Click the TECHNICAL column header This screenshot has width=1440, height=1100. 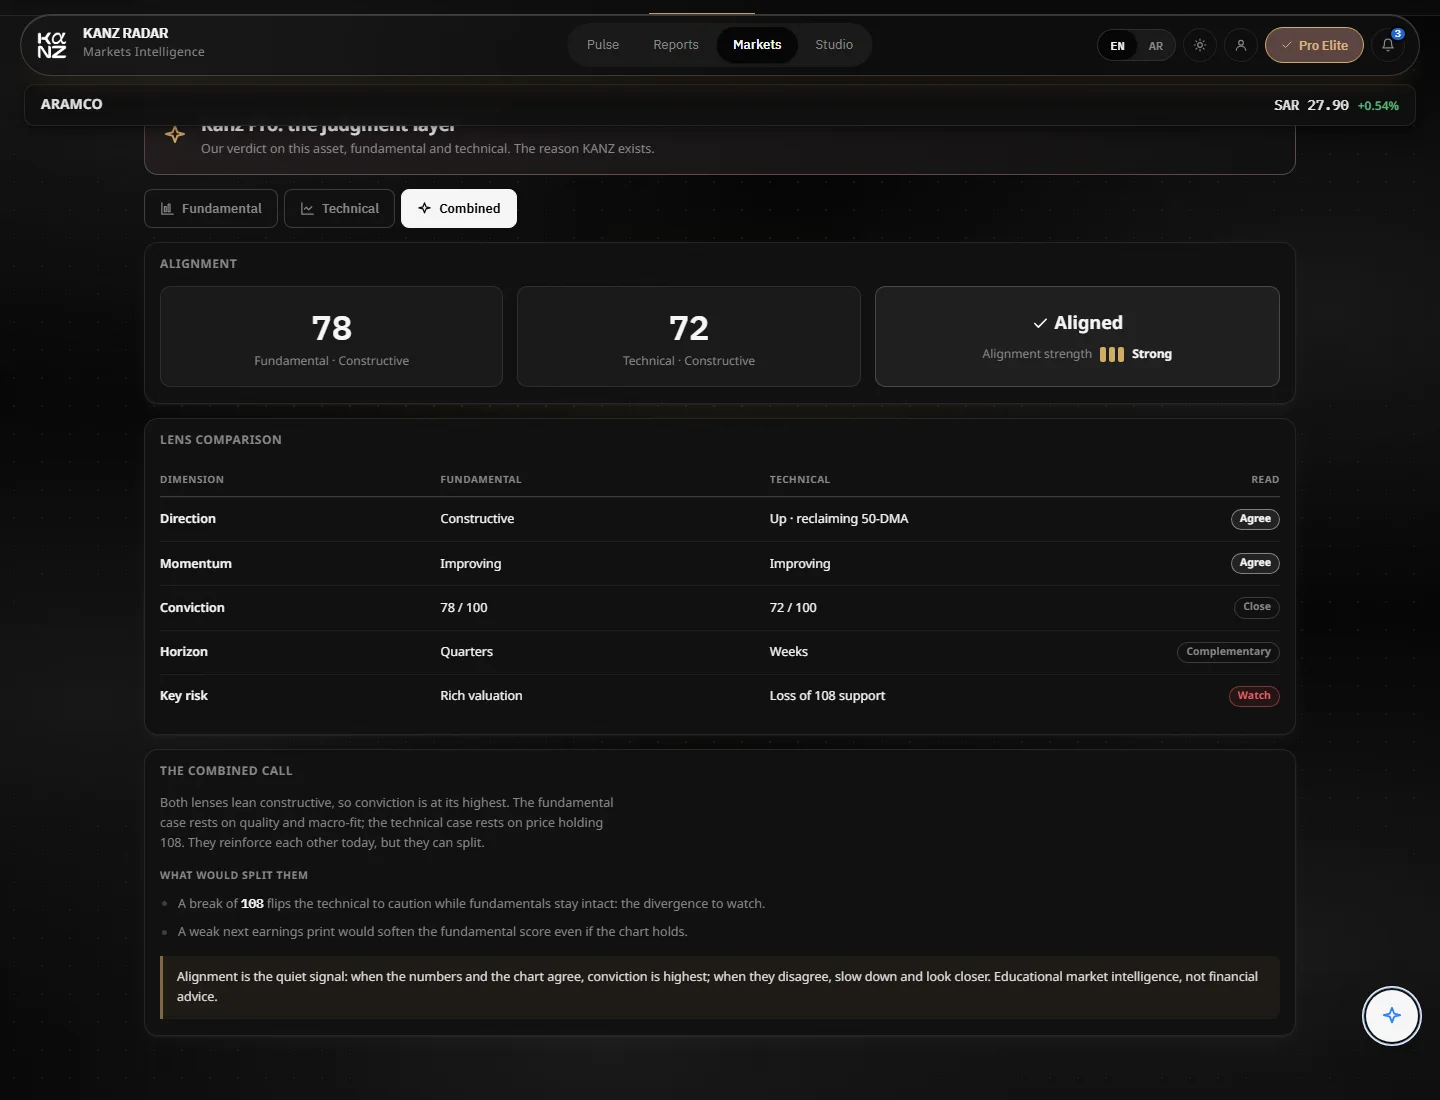(x=800, y=480)
